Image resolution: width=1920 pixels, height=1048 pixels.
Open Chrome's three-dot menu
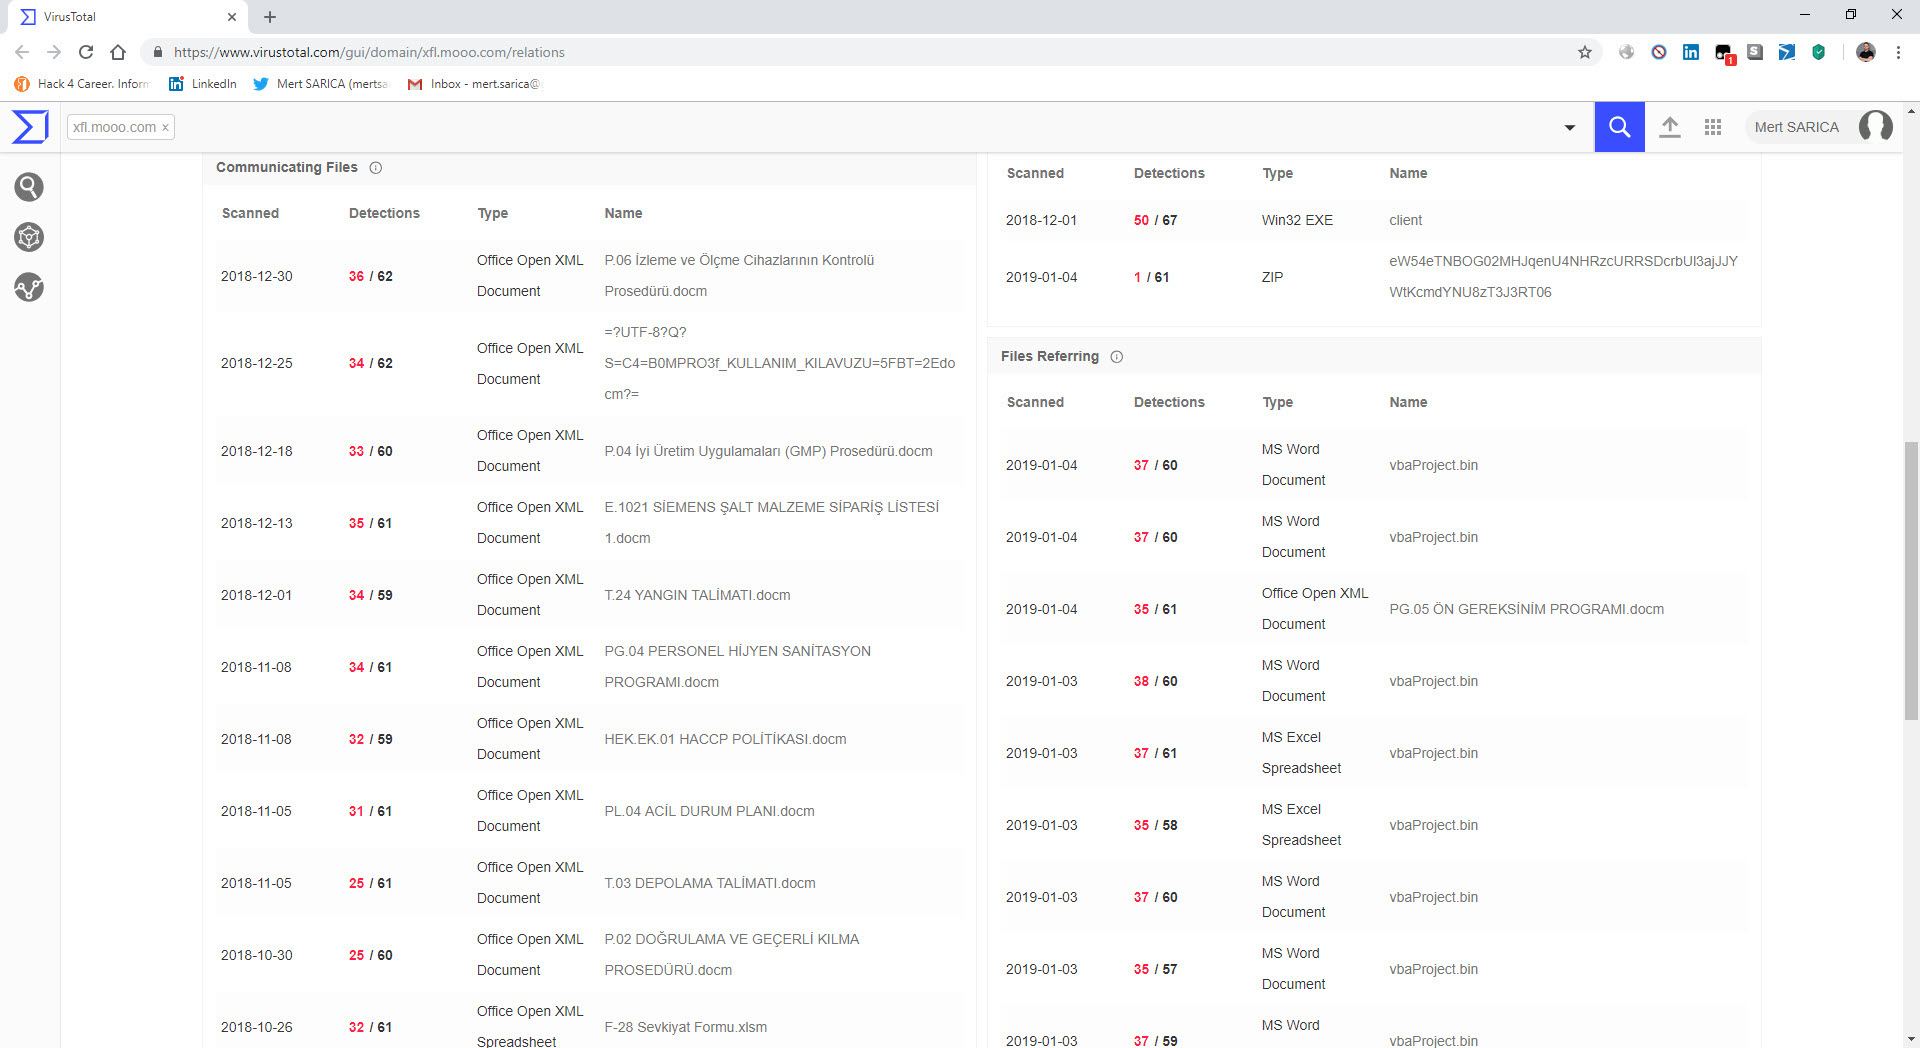(x=1898, y=52)
